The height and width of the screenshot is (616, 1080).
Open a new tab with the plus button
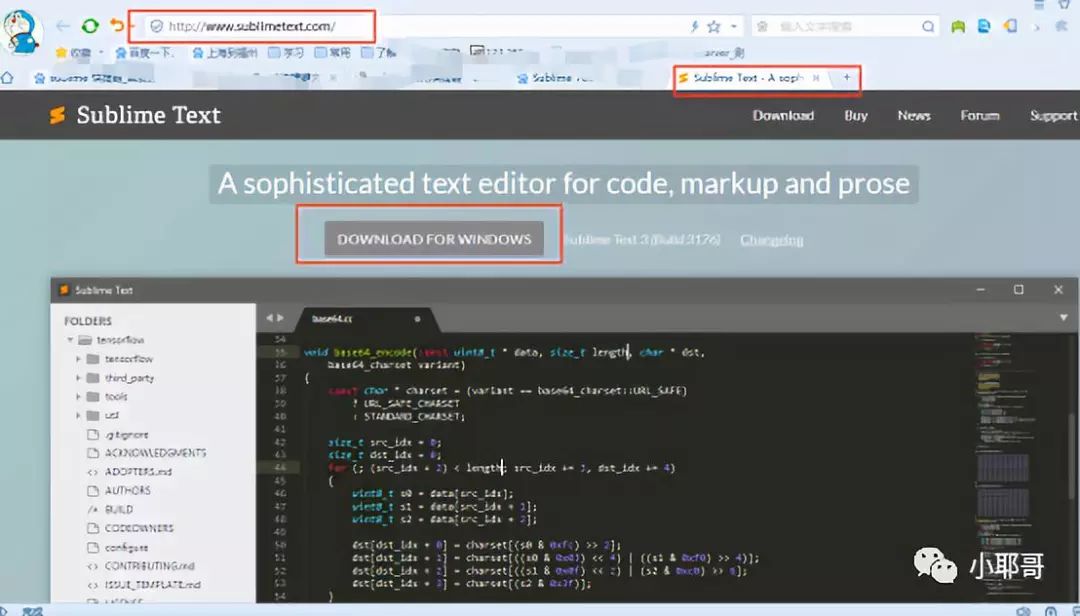pyautogui.click(x=847, y=77)
